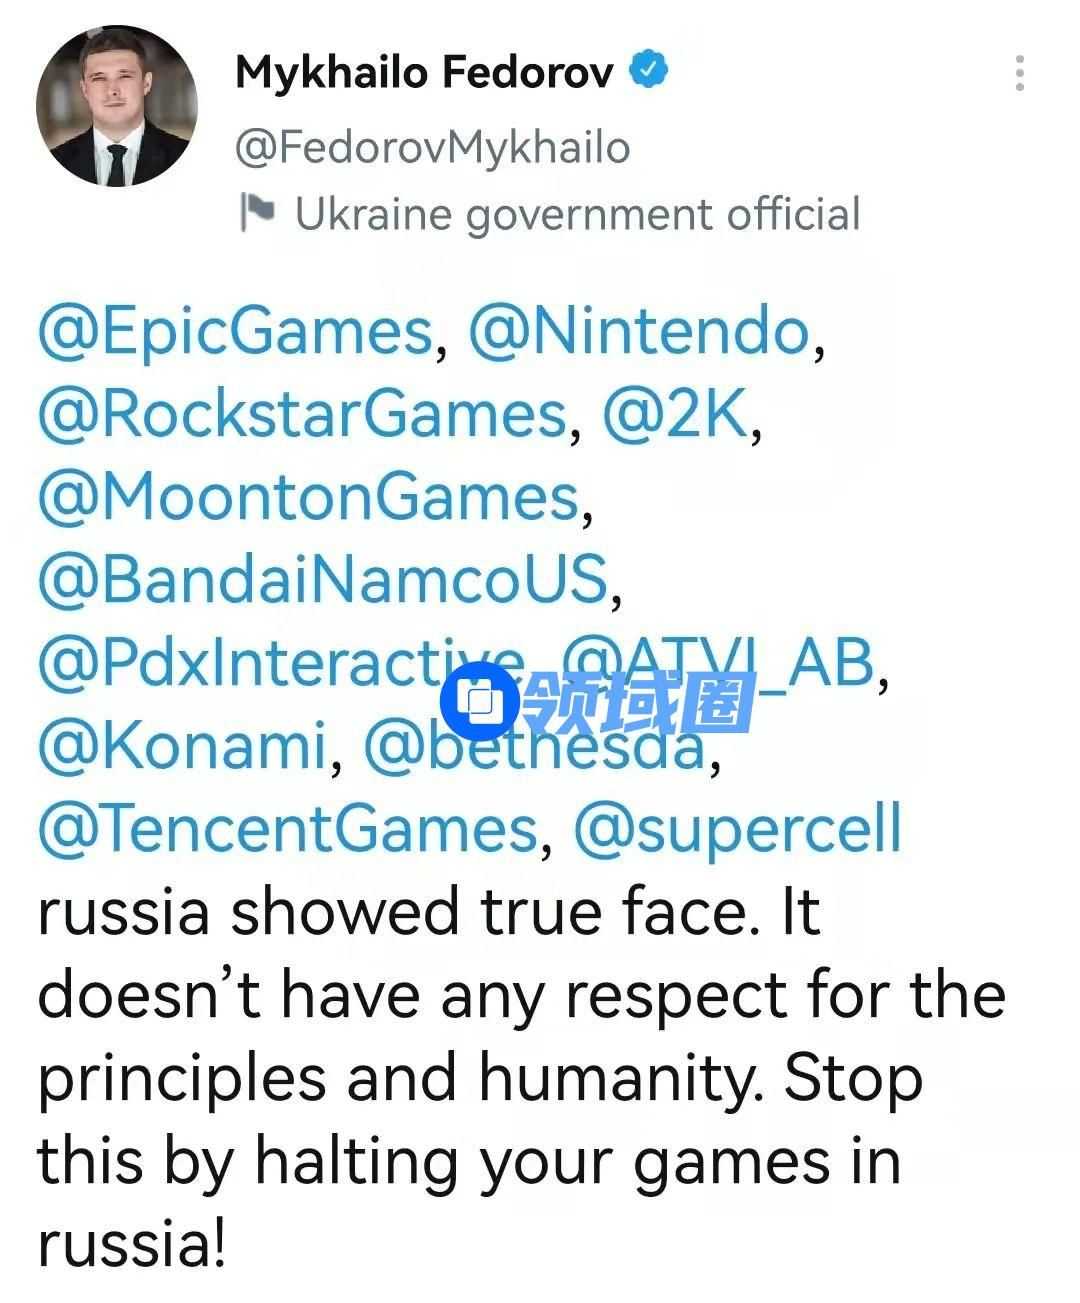Visit the @supercell mention
The height and width of the screenshot is (1303, 1080).
click(737, 829)
